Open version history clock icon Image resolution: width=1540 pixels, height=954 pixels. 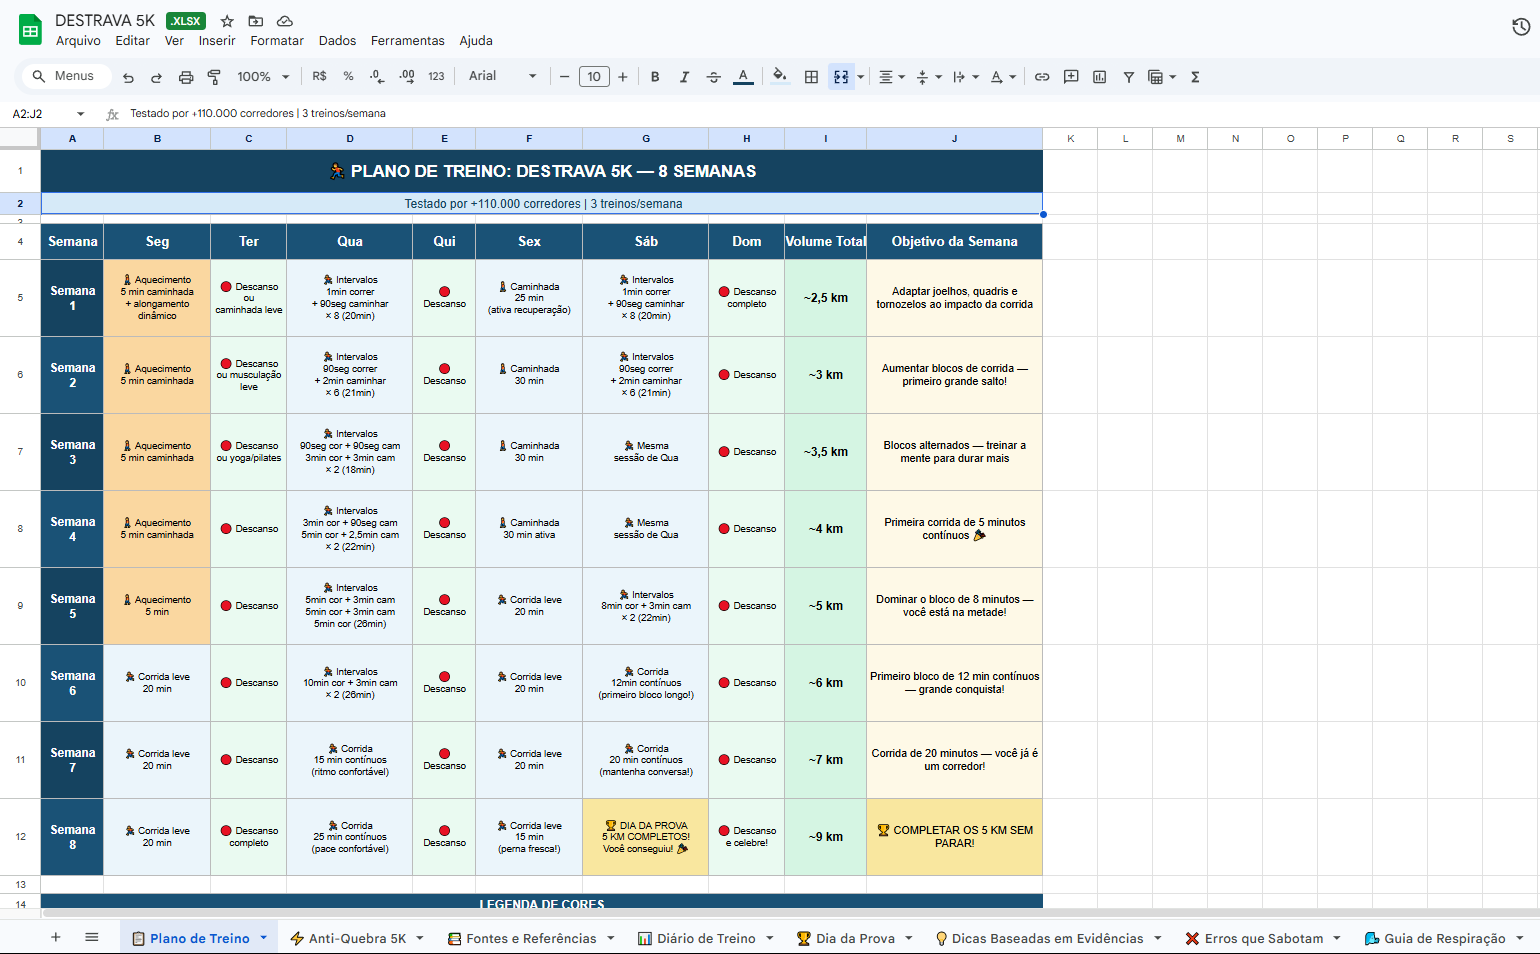coord(1520,27)
